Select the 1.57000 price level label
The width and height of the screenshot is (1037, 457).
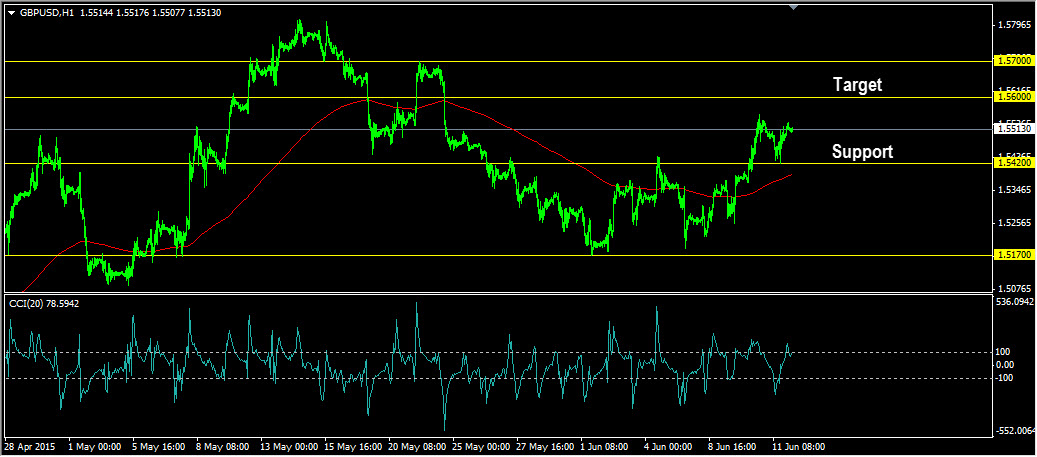[x=1013, y=61]
